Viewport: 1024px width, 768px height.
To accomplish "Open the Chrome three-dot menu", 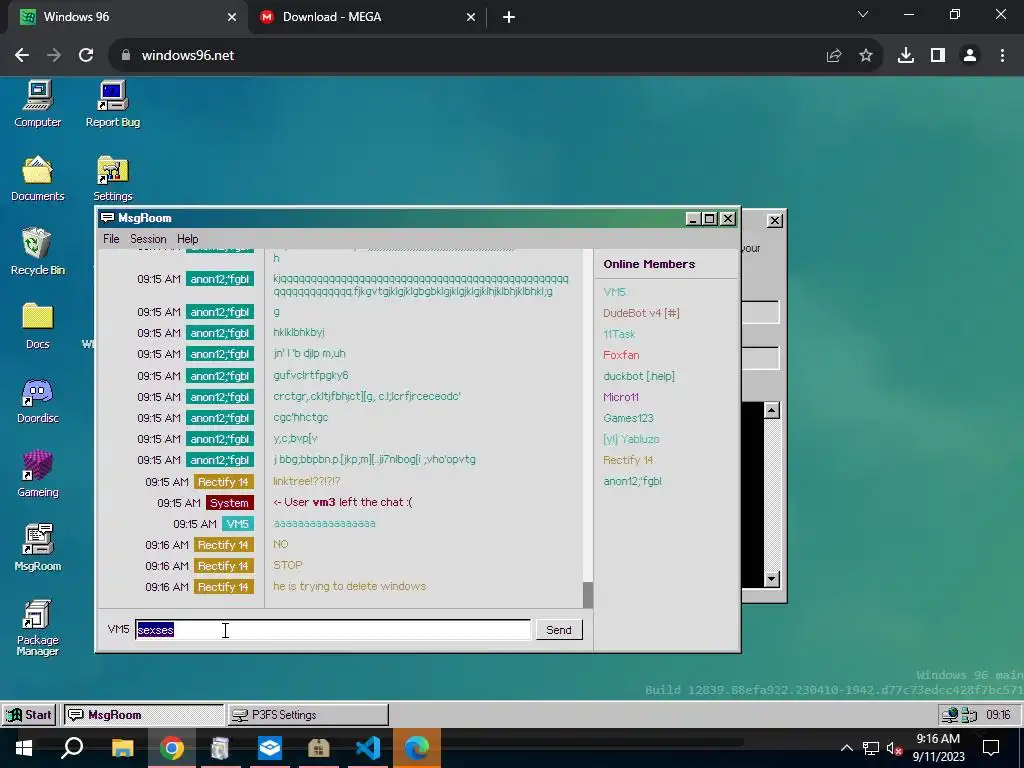I will [1002, 56].
